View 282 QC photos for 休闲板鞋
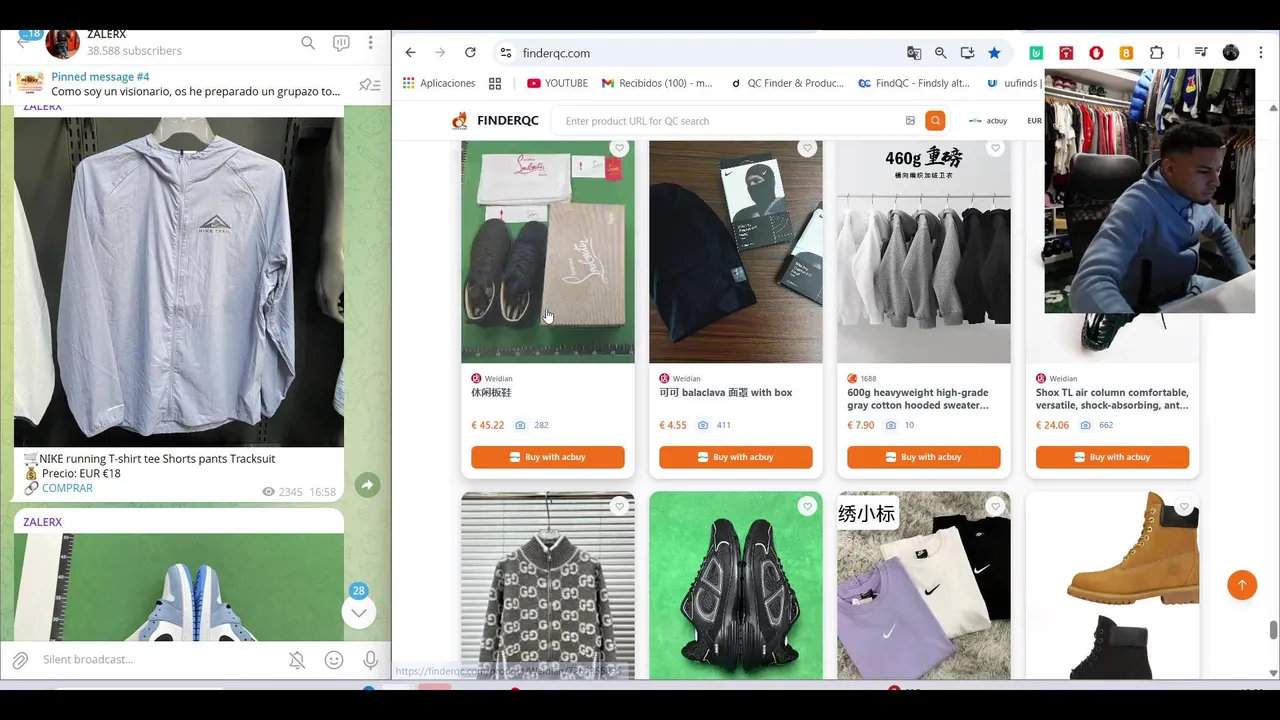 tap(532, 425)
